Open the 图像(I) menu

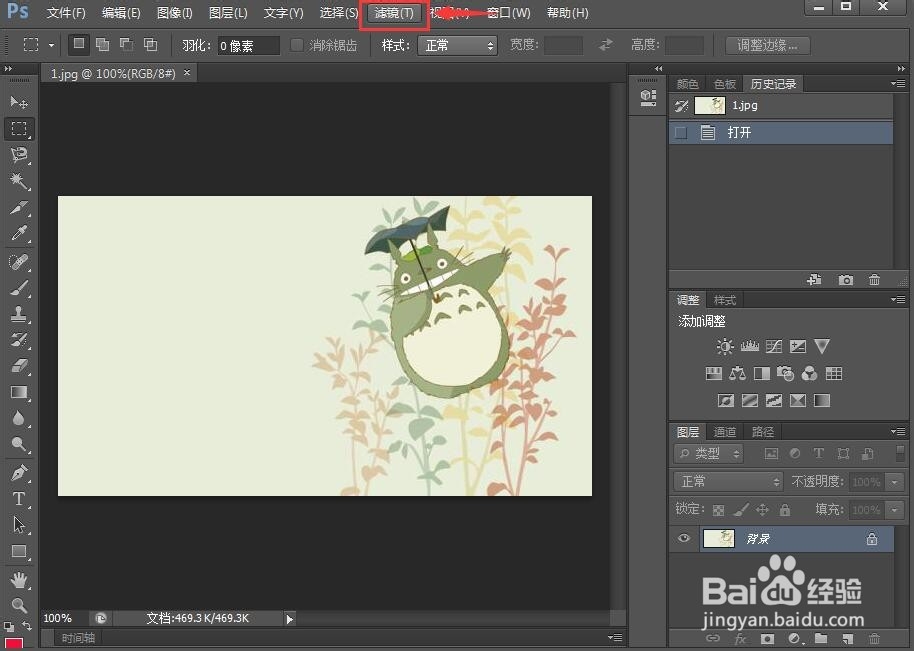[x=175, y=12]
